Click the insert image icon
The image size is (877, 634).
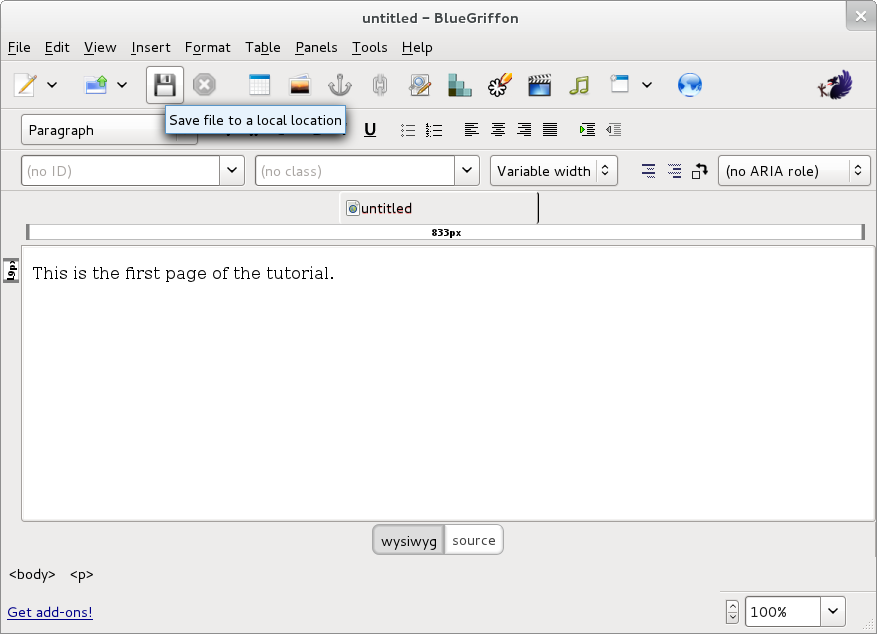pyautogui.click(x=299, y=85)
